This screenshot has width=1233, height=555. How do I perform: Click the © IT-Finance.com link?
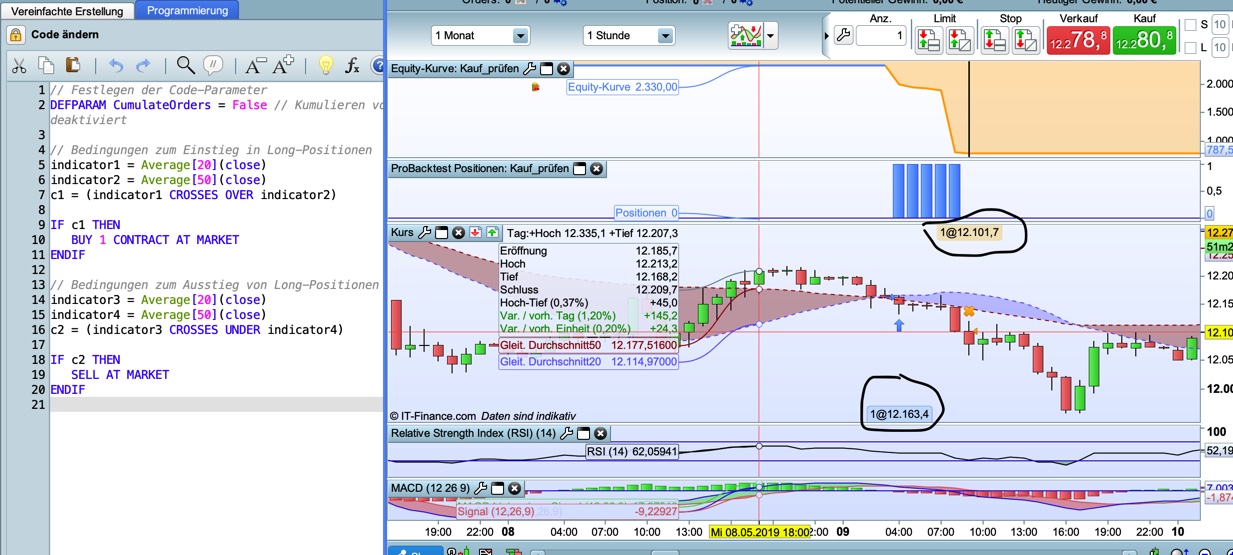433,415
